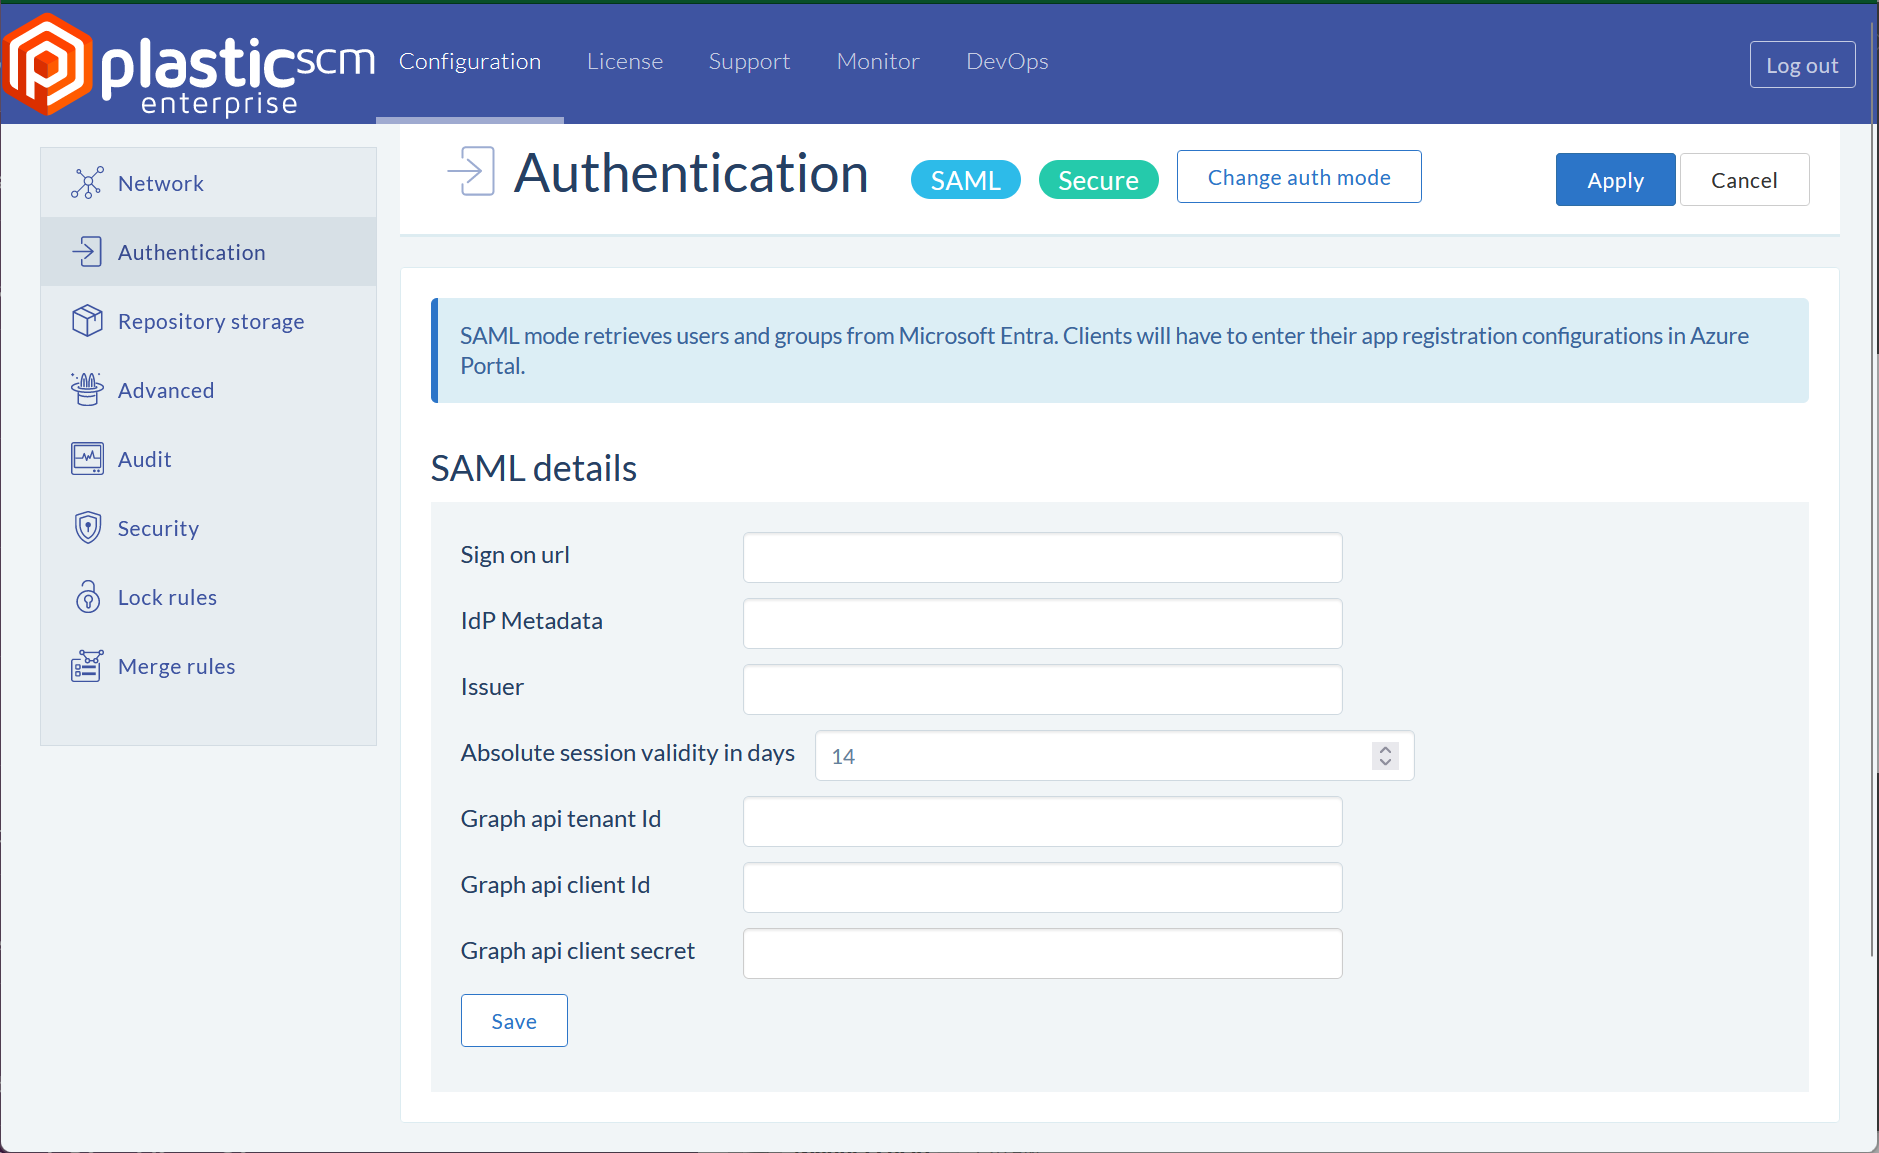The height and width of the screenshot is (1153, 1879).
Task: Open the DevOps tab
Action: point(1007,62)
